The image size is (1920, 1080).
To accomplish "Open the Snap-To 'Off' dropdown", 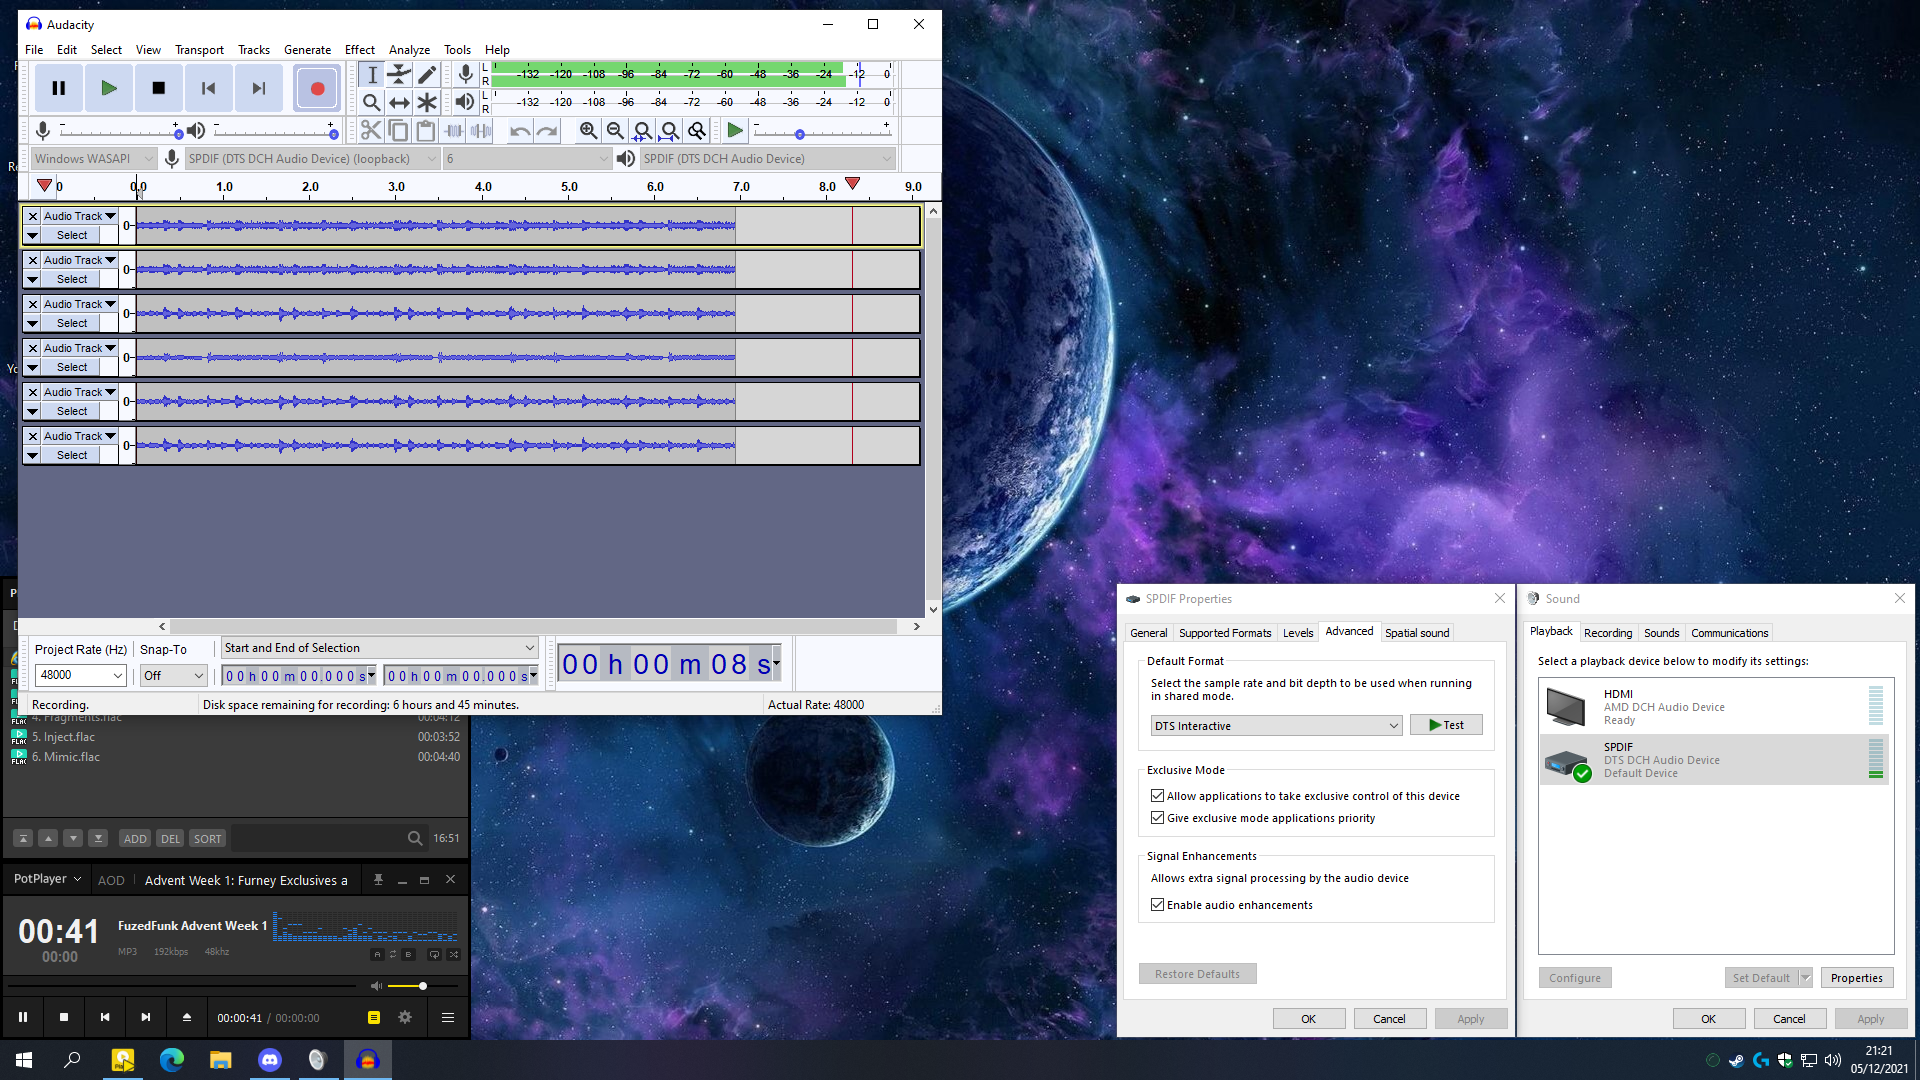I will click(173, 675).
